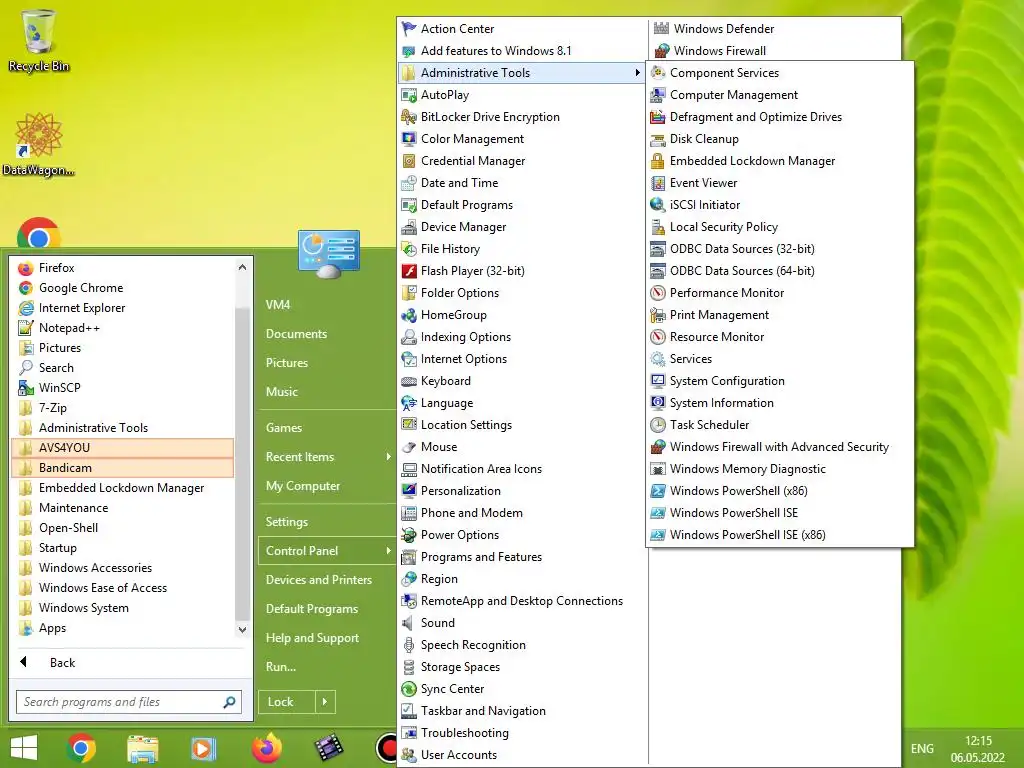Open the media player taskbar icon
The width and height of the screenshot is (1024, 768).
click(x=203, y=748)
